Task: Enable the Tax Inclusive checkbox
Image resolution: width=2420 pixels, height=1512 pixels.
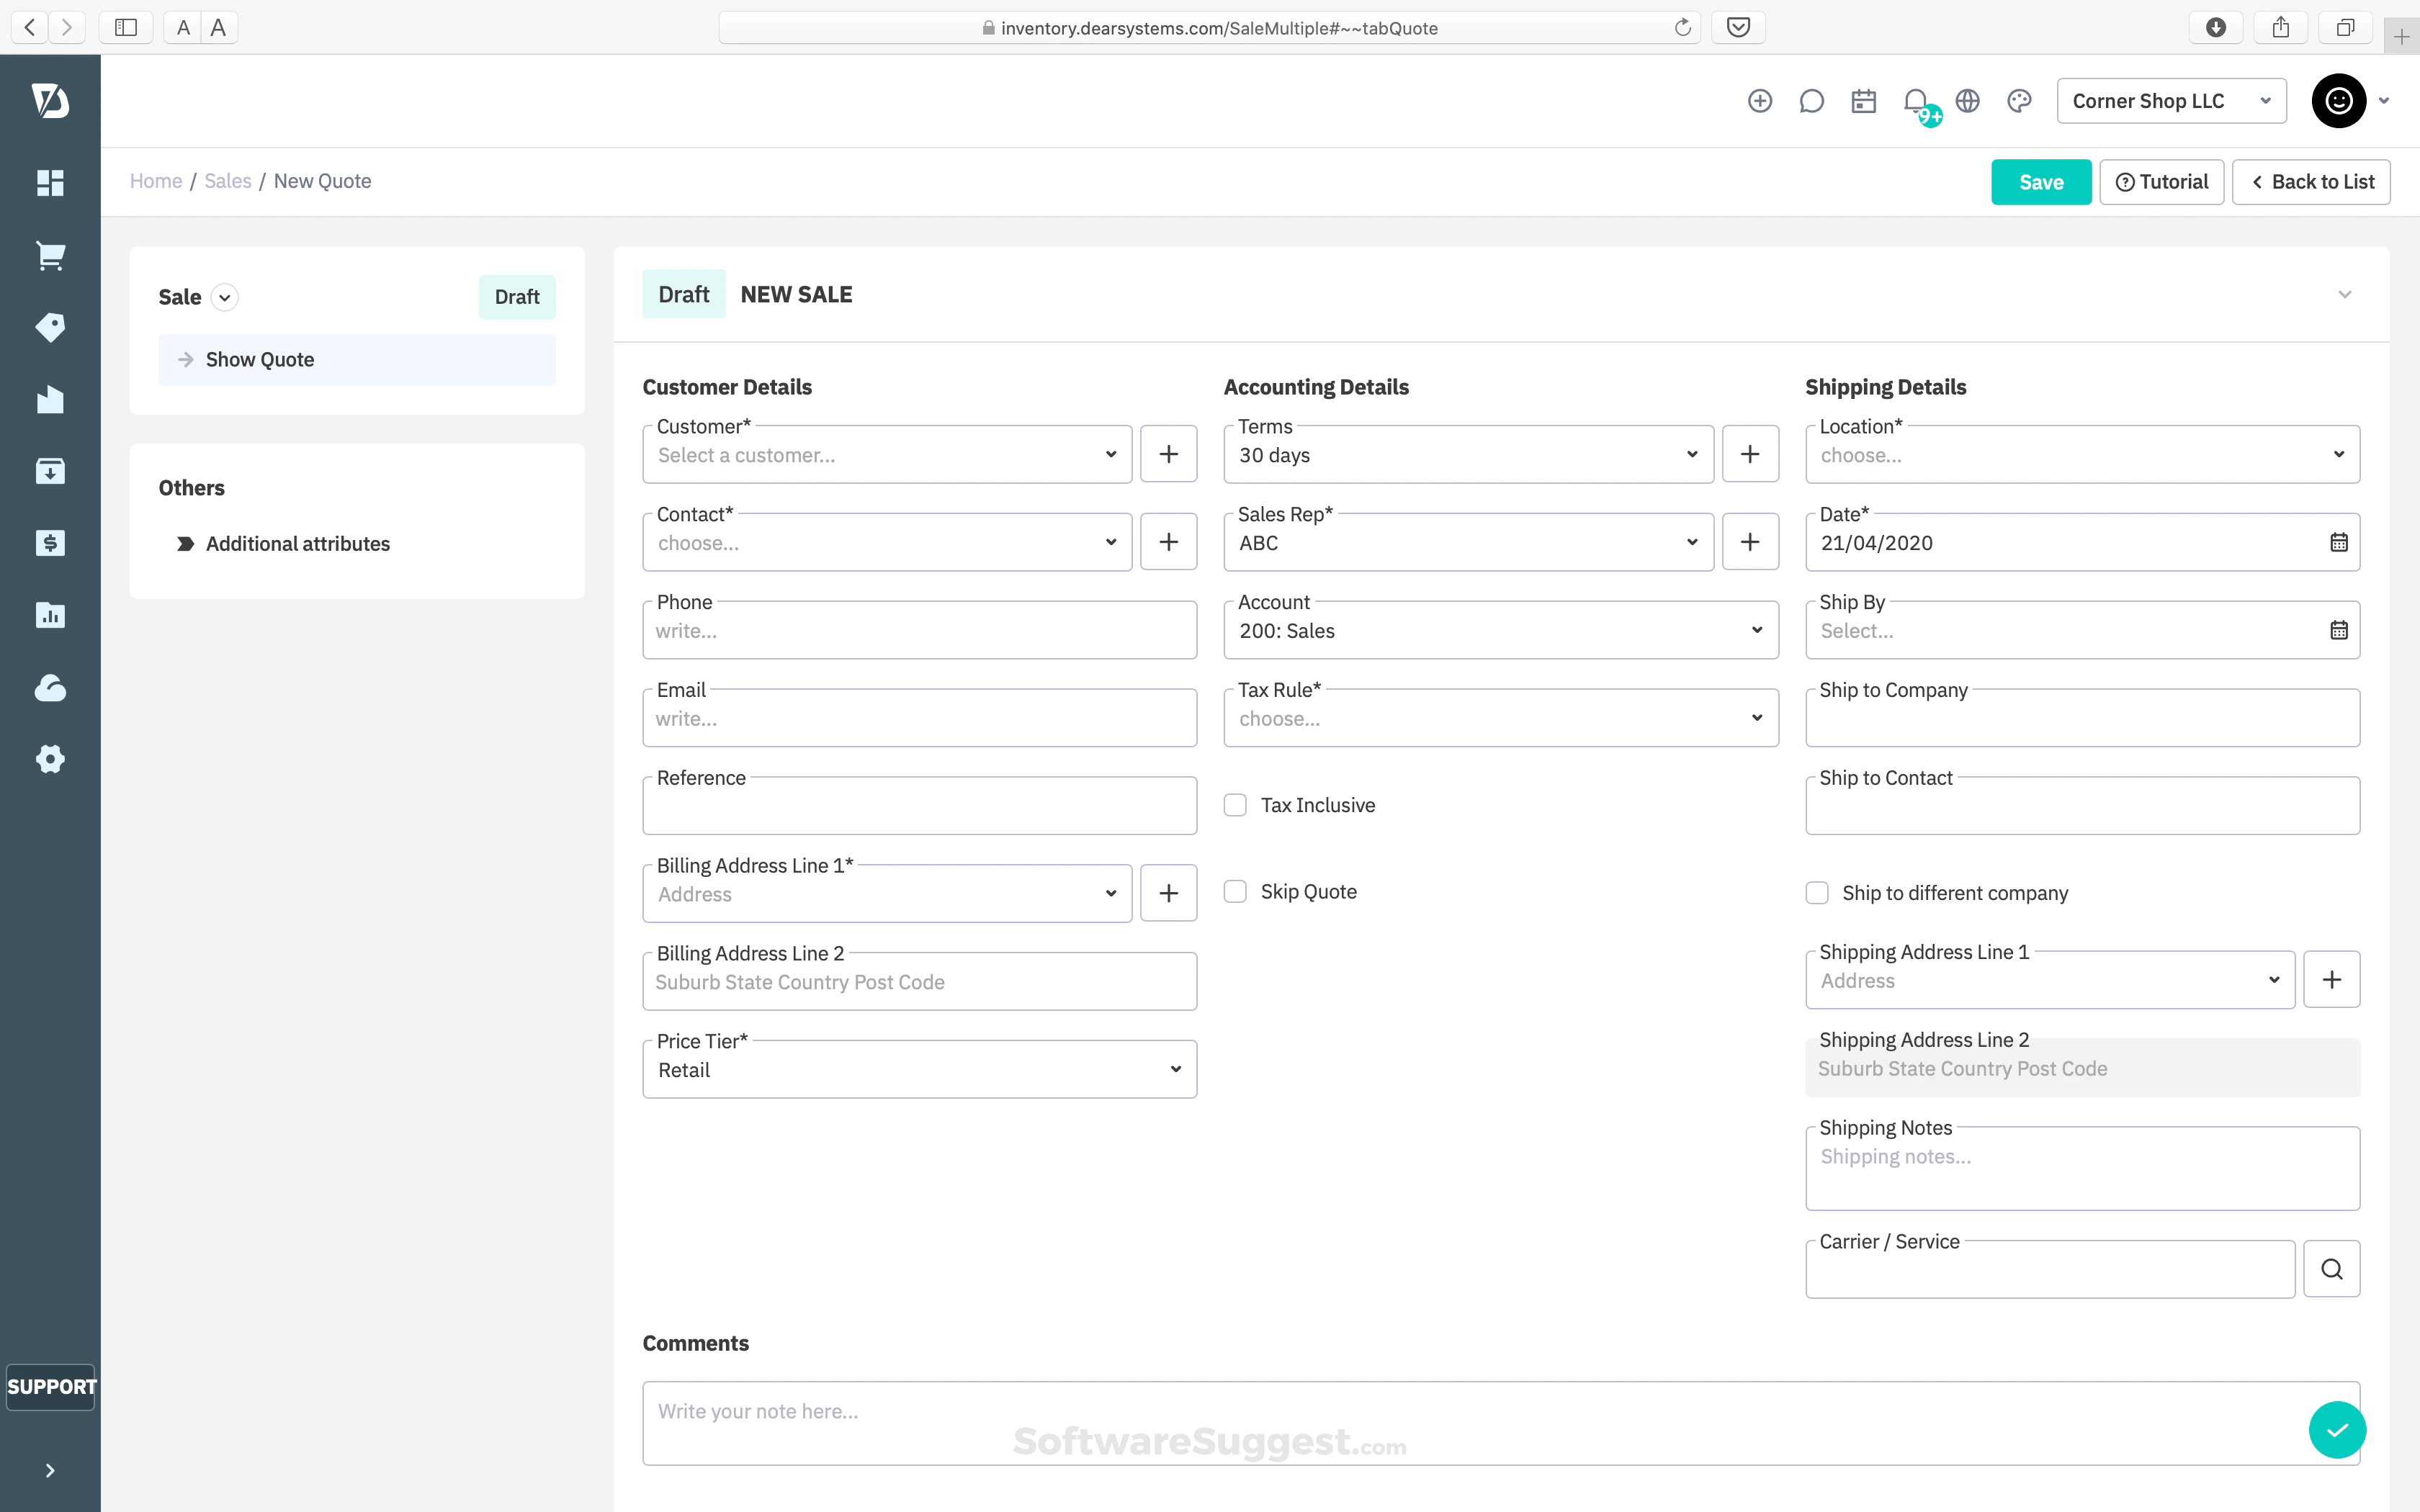Action: 1236,805
